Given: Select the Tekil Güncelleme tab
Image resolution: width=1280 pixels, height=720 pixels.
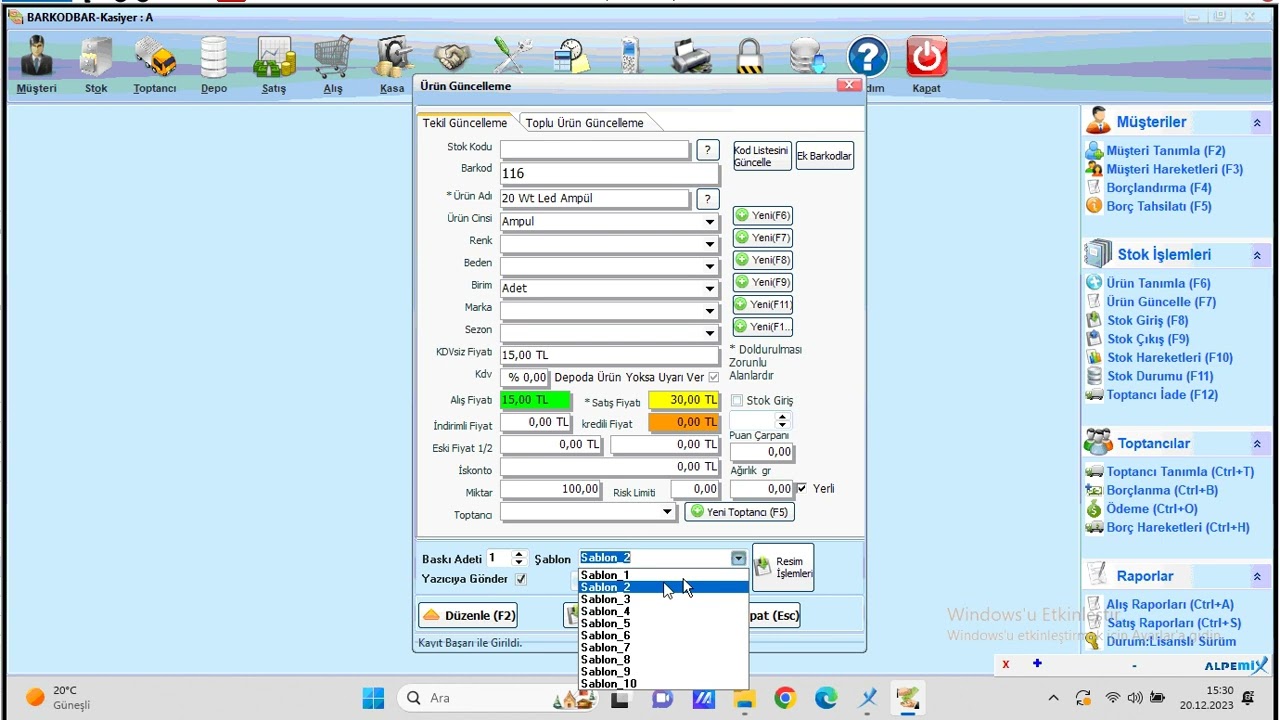Looking at the screenshot, I should [465, 123].
